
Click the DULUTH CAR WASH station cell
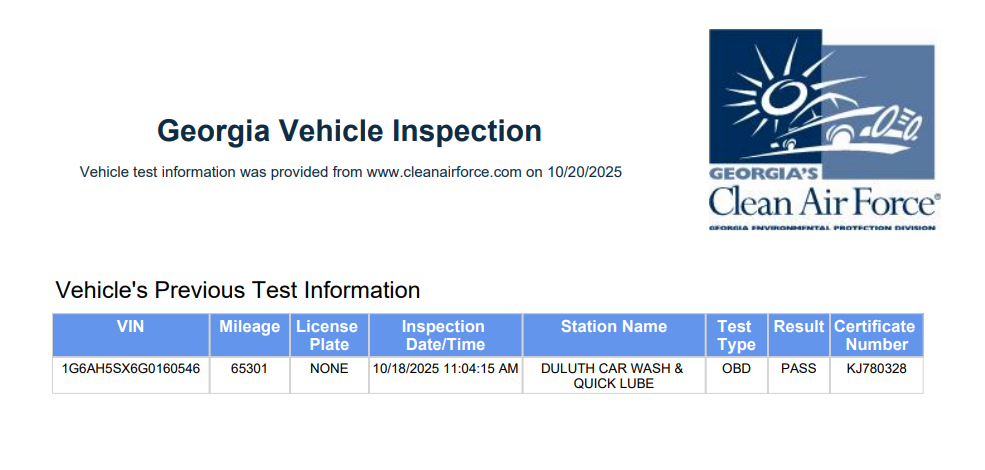pyautogui.click(x=613, y=375)
